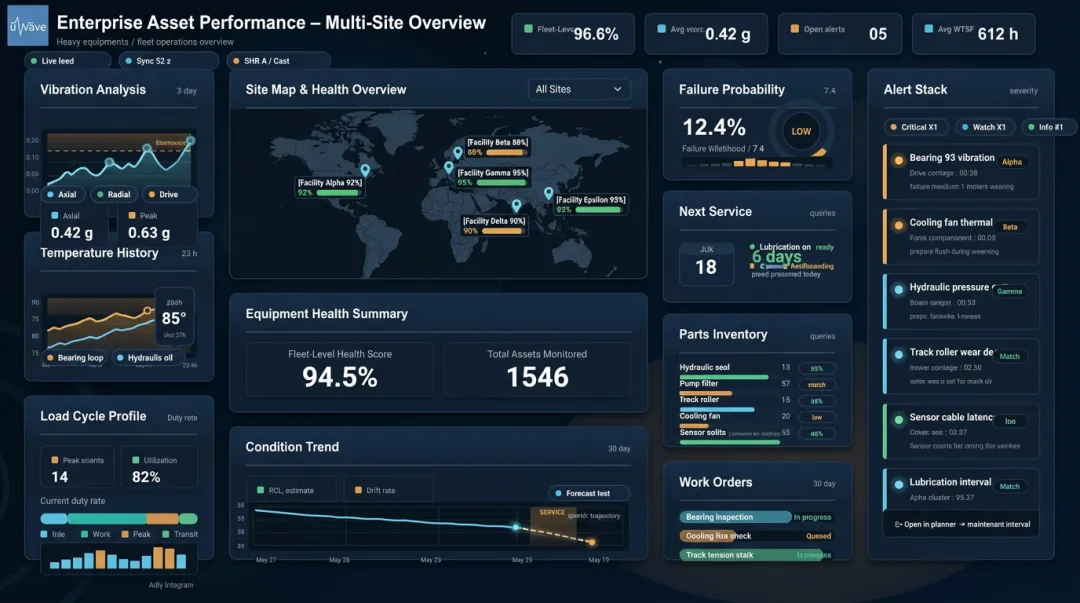Click the Cooling fan thermal alert status dot
Screen dimensions: 1080x603
tap(898, 225)
